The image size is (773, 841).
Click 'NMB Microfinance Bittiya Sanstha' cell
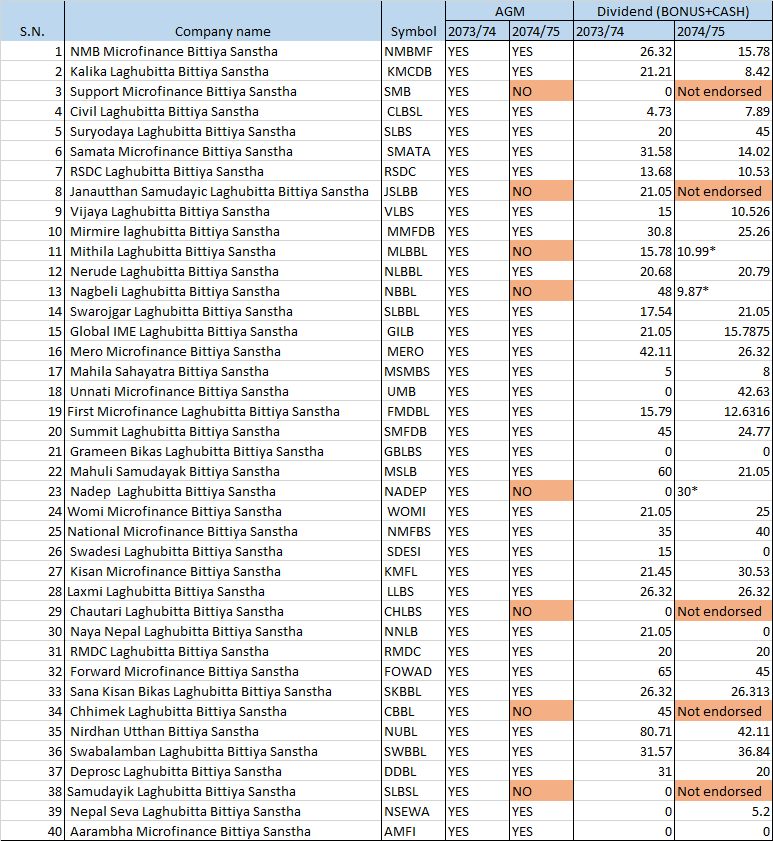click(x=223, y=51)
